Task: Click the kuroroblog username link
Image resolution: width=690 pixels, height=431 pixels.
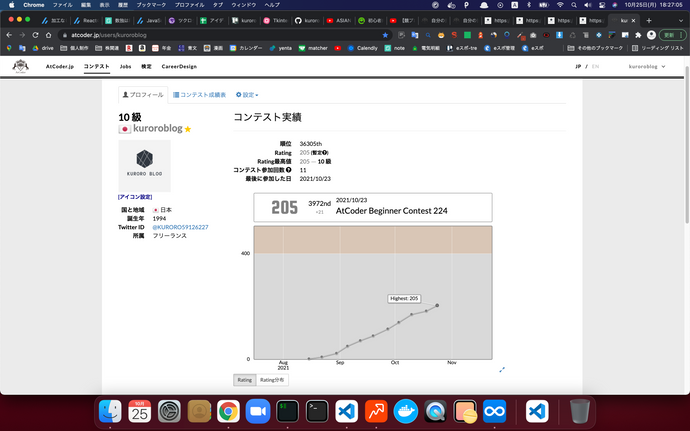Action: [x=158, y=128]
